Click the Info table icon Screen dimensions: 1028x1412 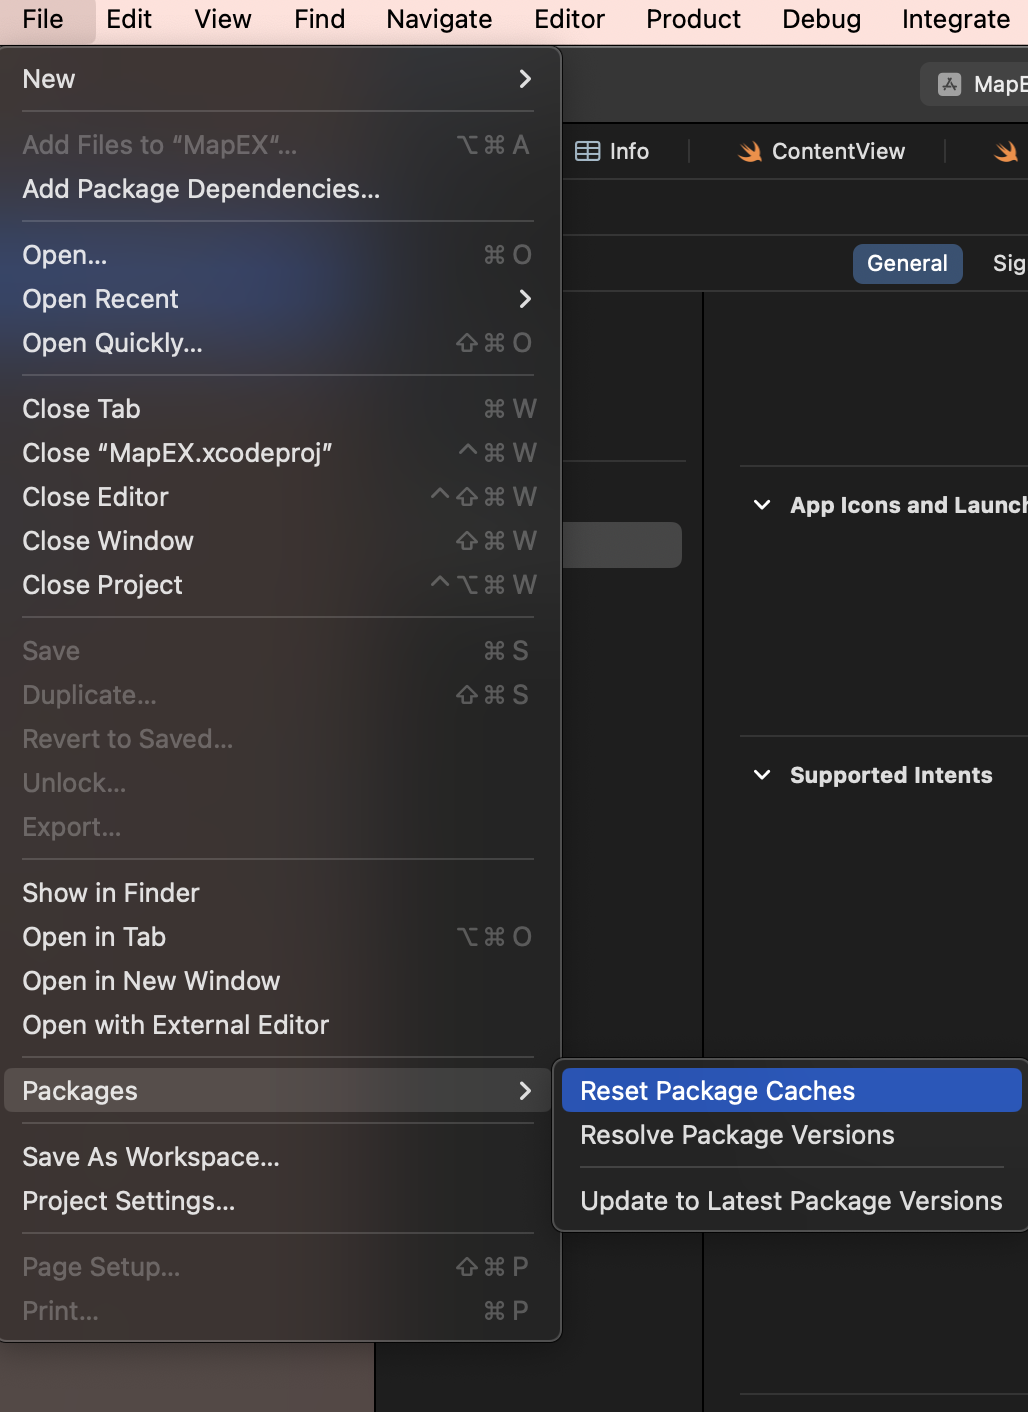click(588, 151)
